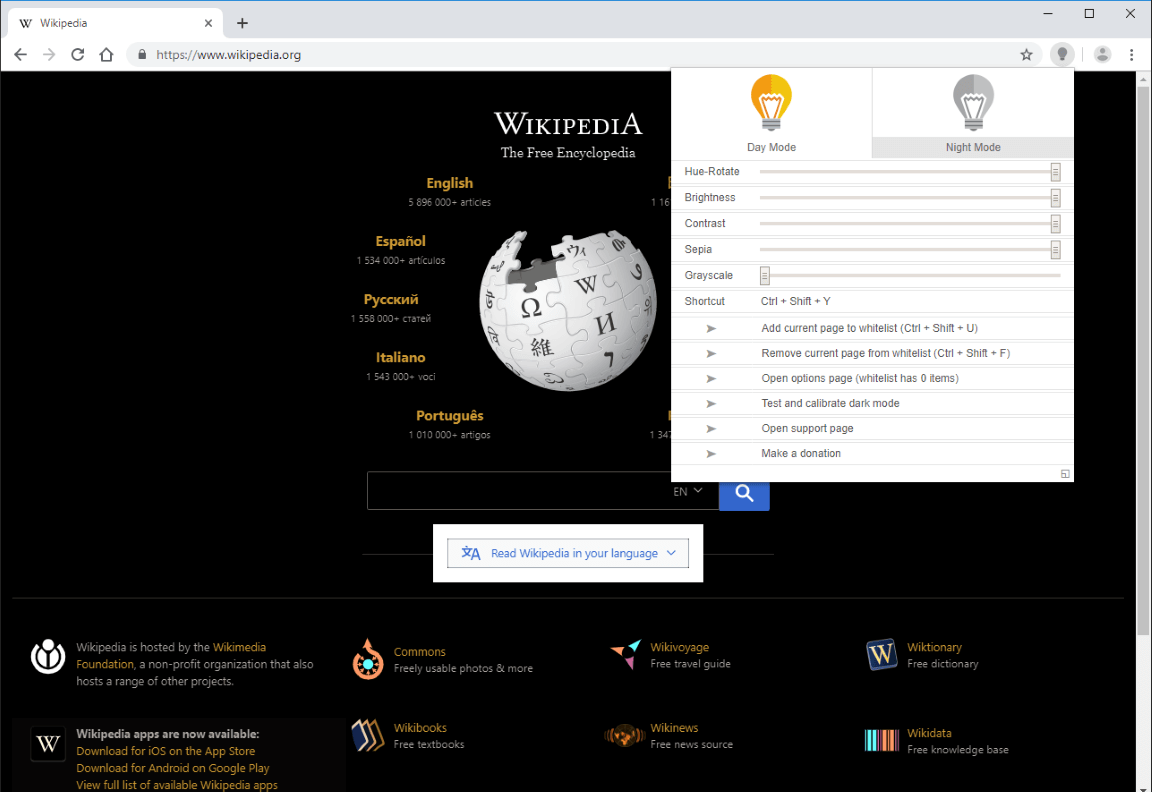The width and height of the screenshot is (1152, 792).
Task: Click the Wikibooks logo icon
Action: 368,735
